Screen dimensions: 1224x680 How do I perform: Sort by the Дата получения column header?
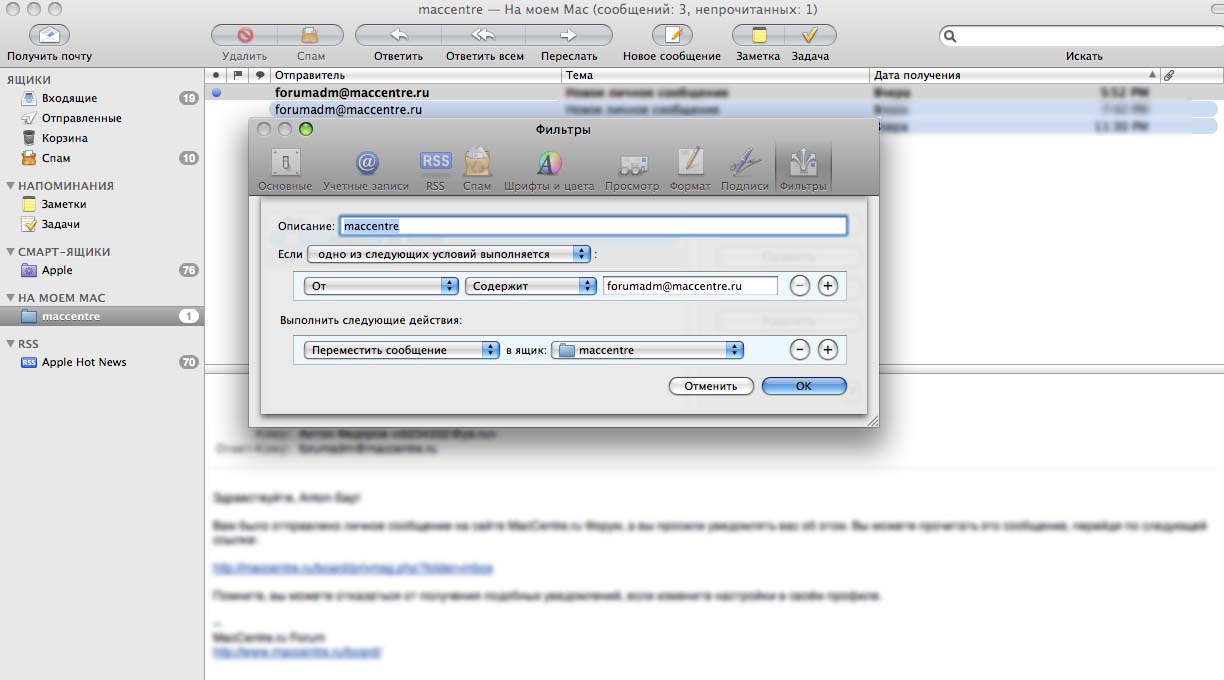[x=1015, y=75]
